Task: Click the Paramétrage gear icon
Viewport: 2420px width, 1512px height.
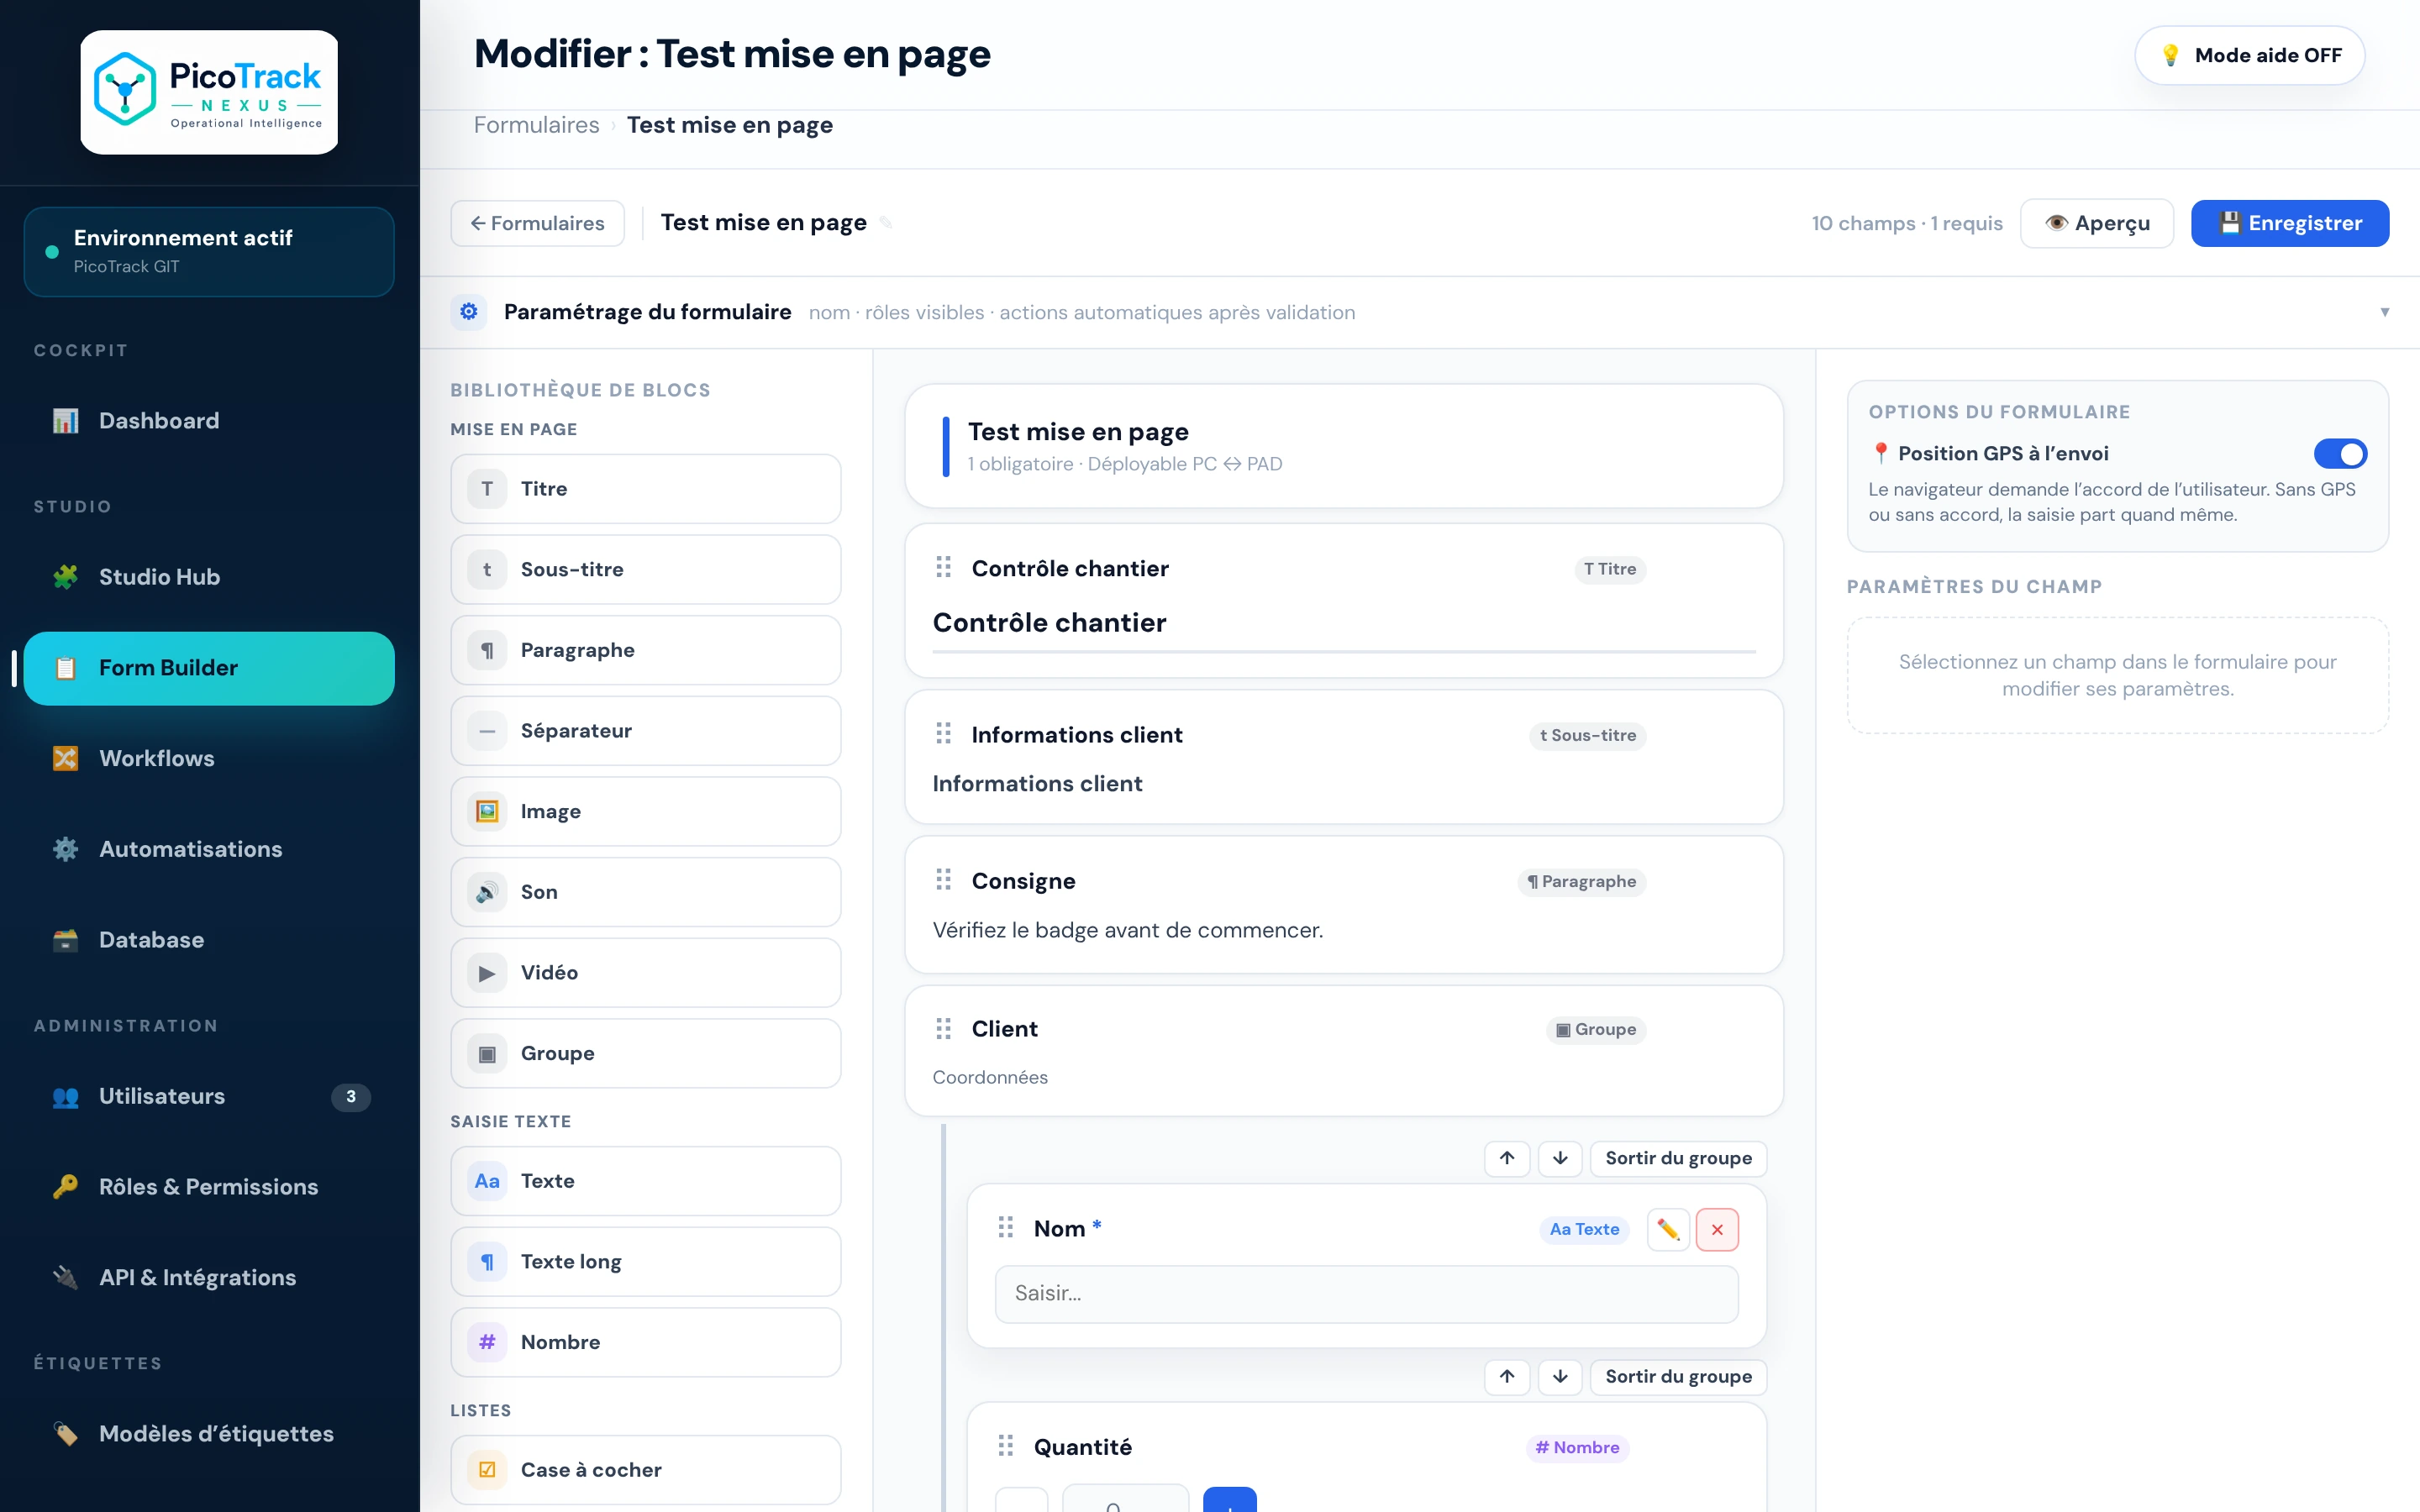Action: coord(469,312)
